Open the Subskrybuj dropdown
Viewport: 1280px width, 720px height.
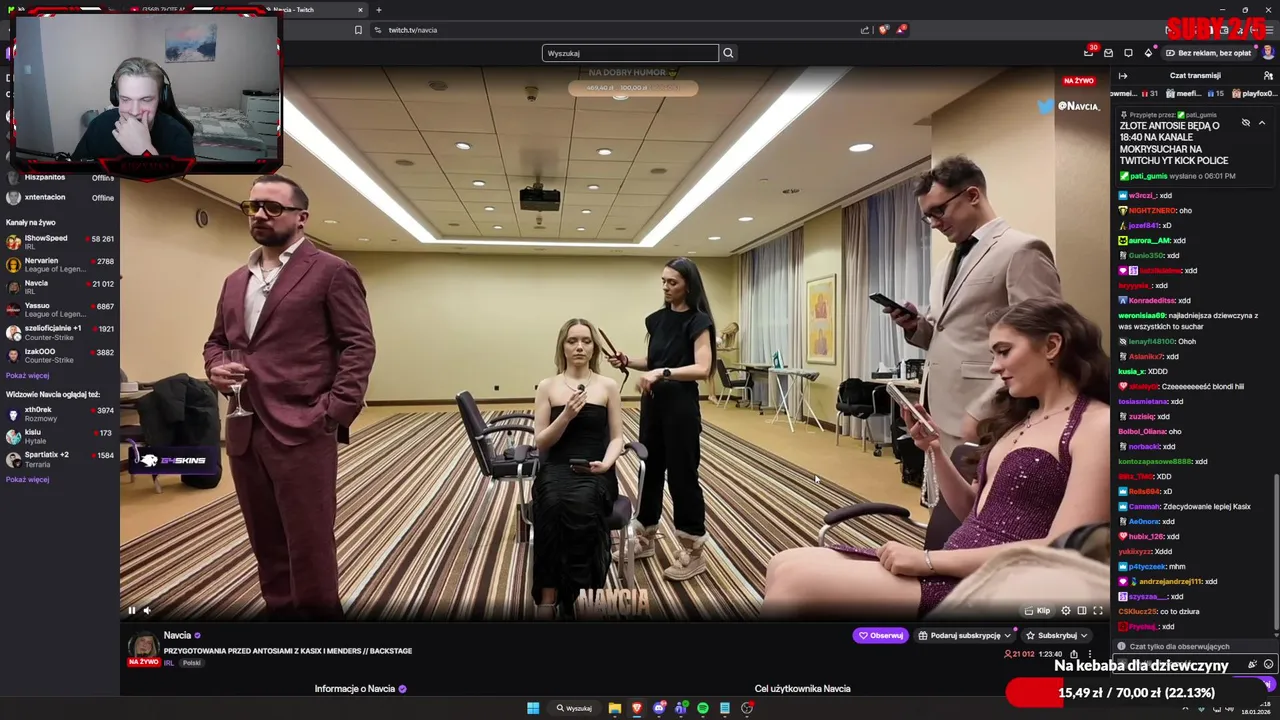click(1058, 635)
